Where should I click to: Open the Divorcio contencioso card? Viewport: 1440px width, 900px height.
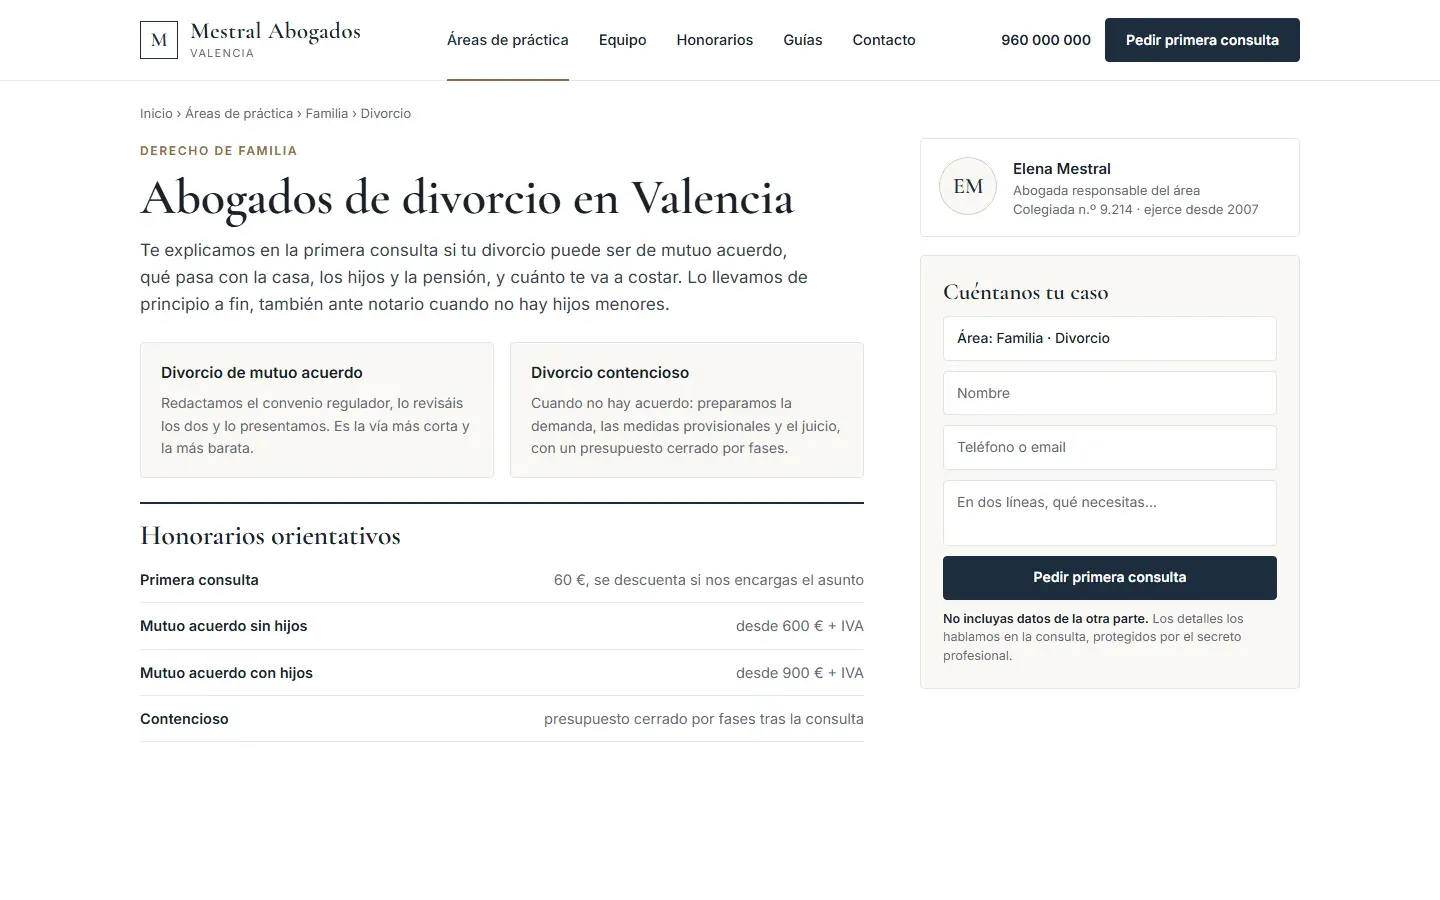tap(687, 410)
